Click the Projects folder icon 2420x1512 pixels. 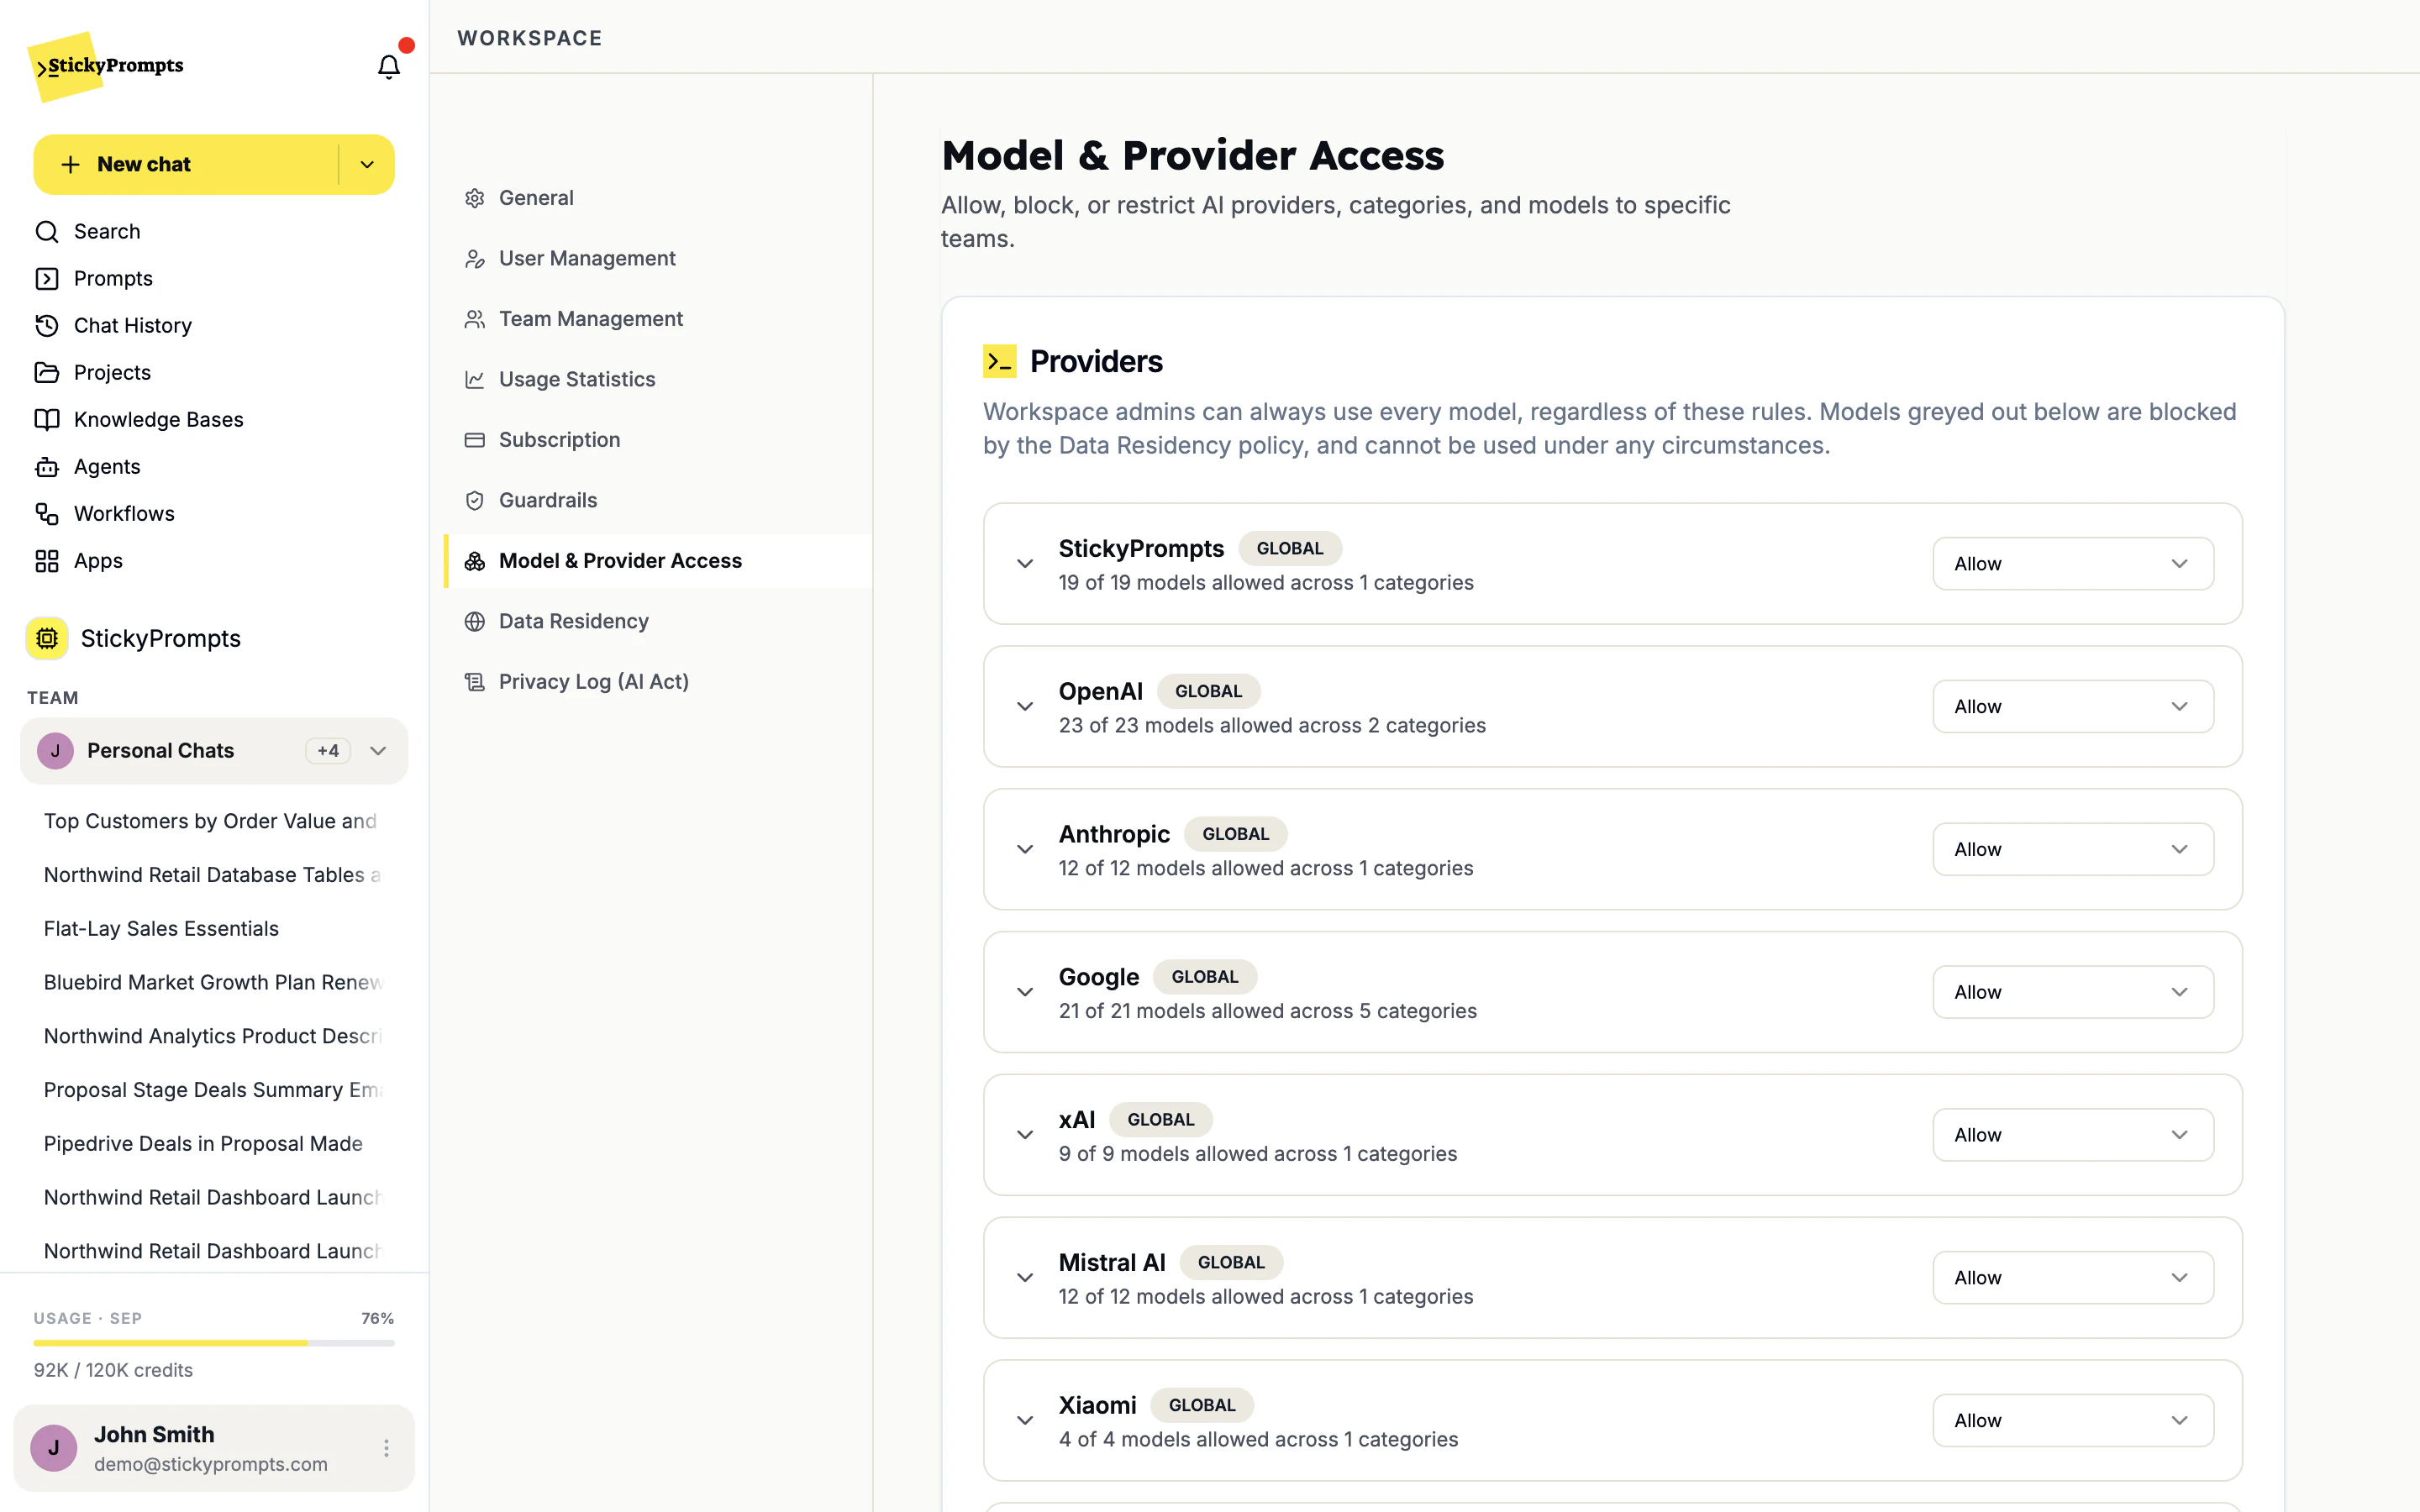point(47,372)
